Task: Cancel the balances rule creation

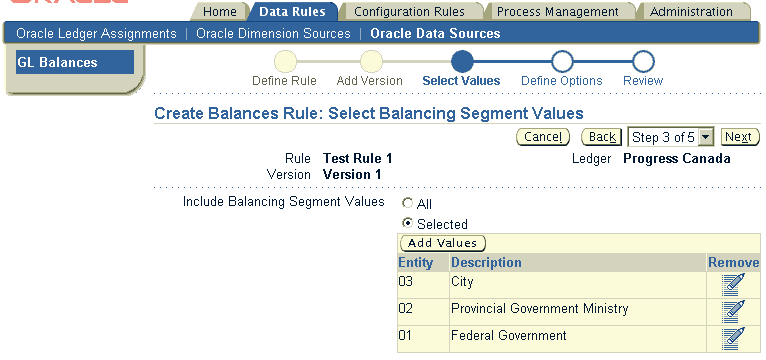Action: 543,137
